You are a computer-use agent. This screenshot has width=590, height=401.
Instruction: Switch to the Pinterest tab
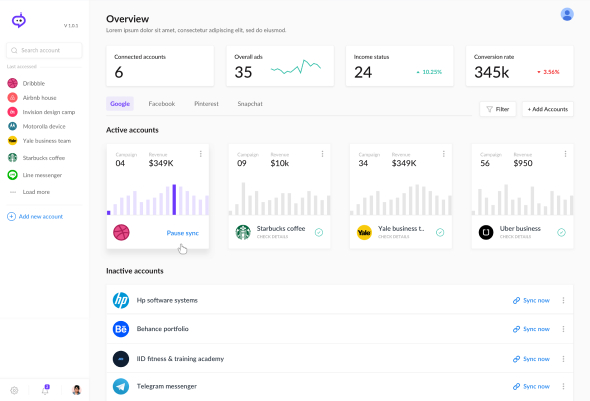(x=206, y=103)
